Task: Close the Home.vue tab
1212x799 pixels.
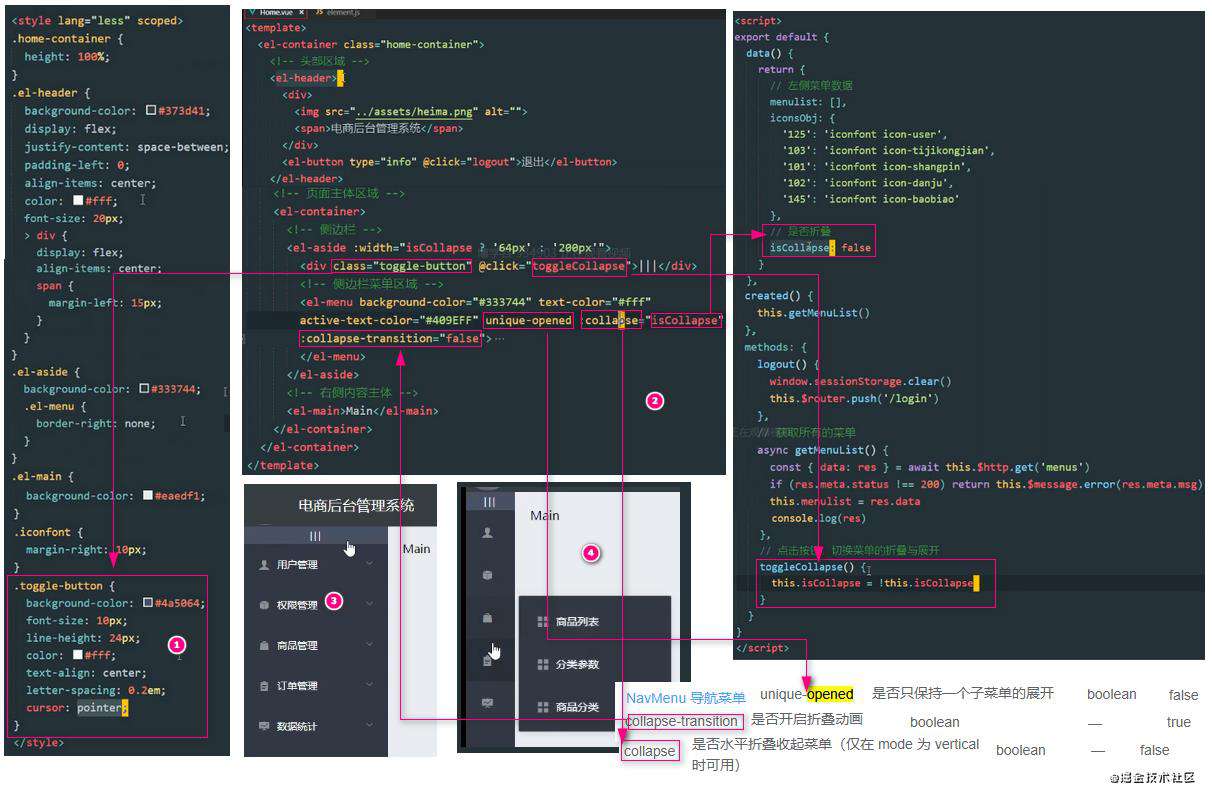Action: pyautogui.click(x=301, y=10)
